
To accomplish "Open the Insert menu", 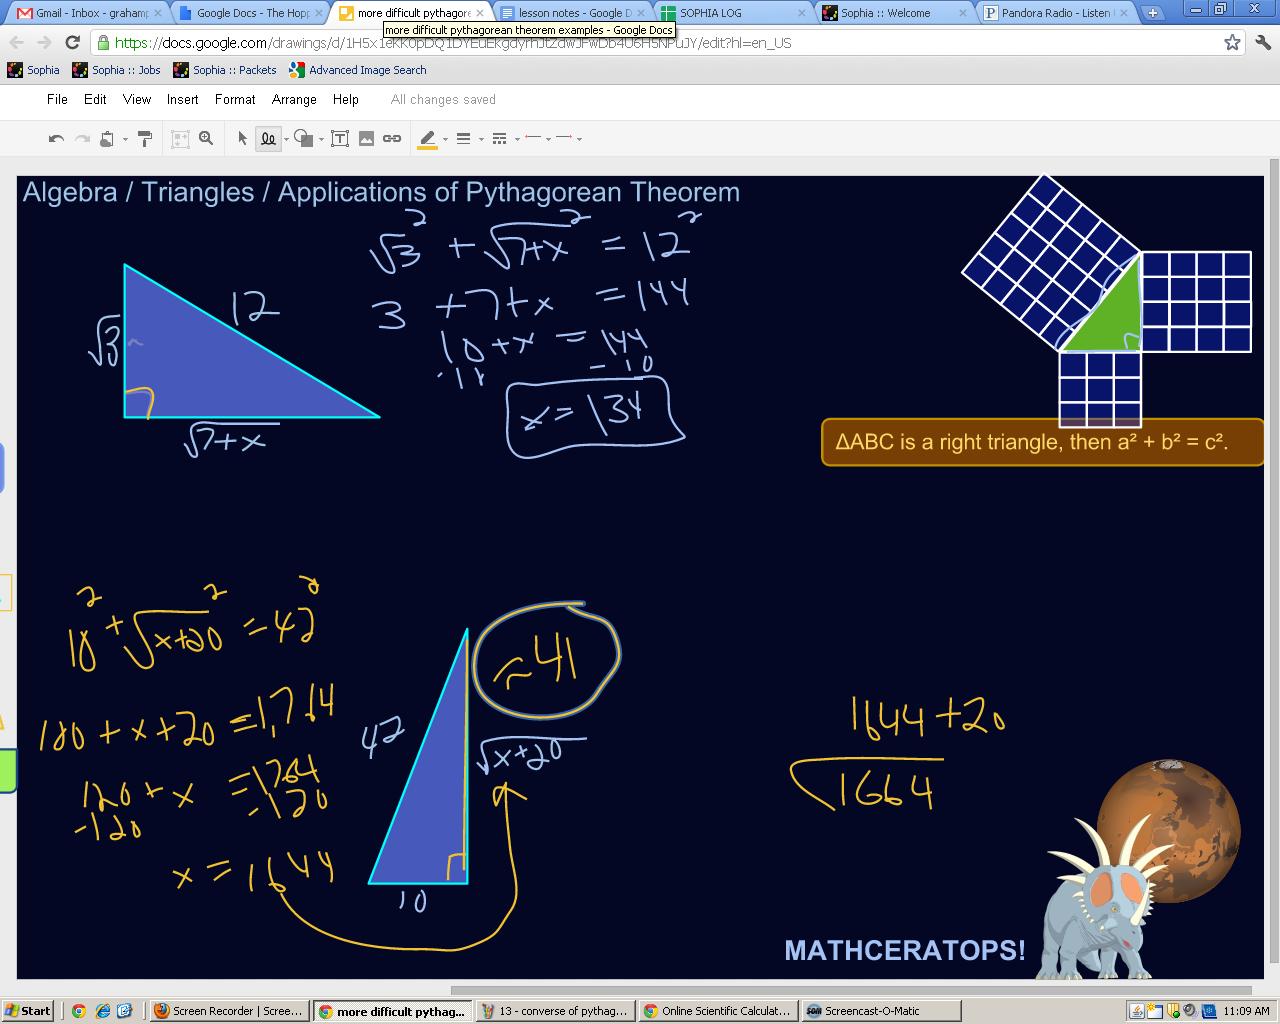I will 182,100.
